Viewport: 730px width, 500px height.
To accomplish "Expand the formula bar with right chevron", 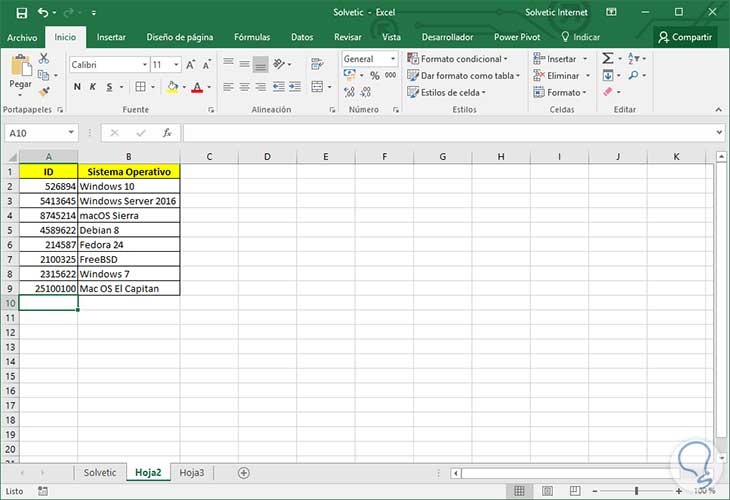I will coord(720,133).
